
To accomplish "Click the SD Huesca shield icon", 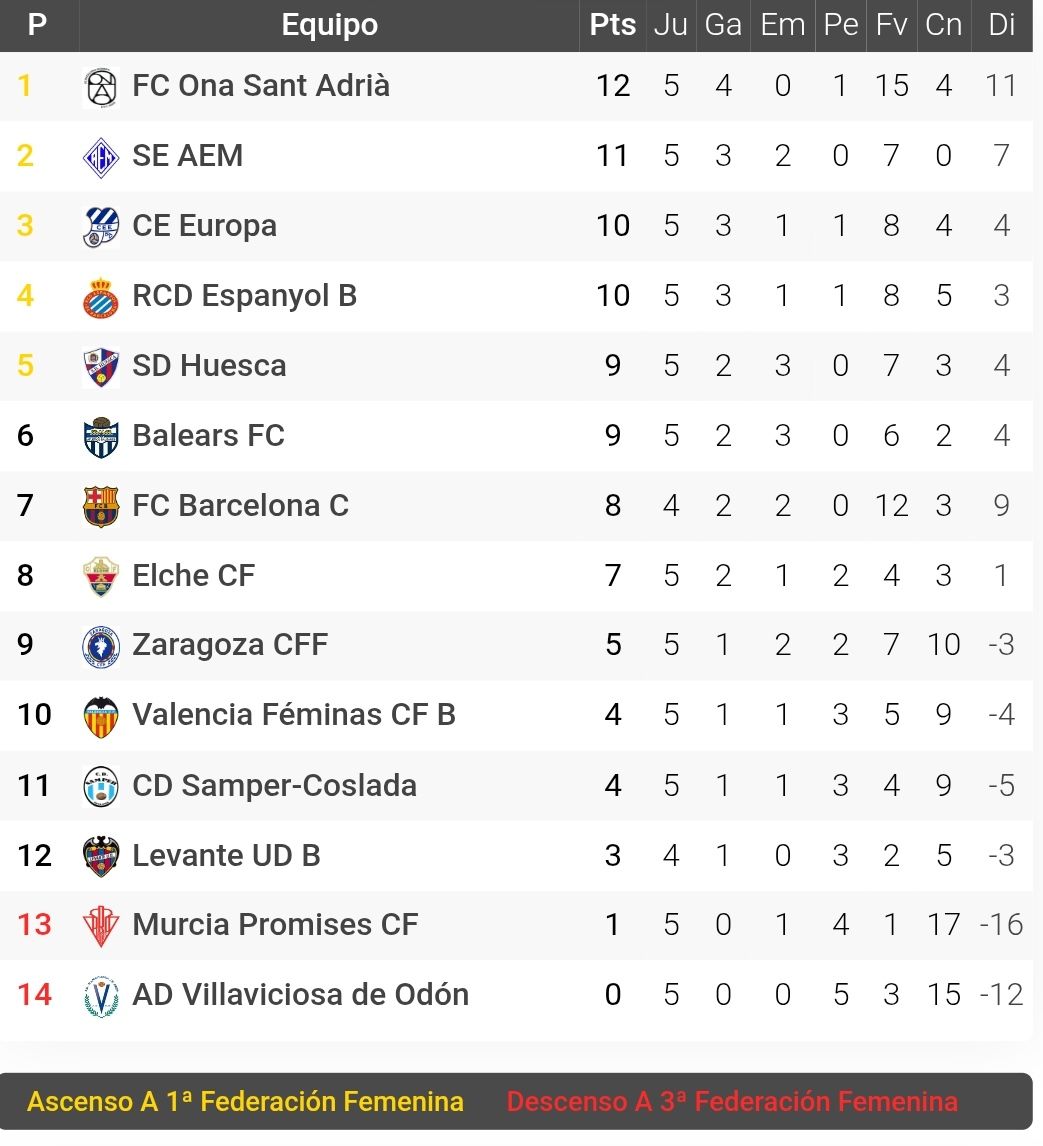I will pyautogui.click(x=101, y=367).
